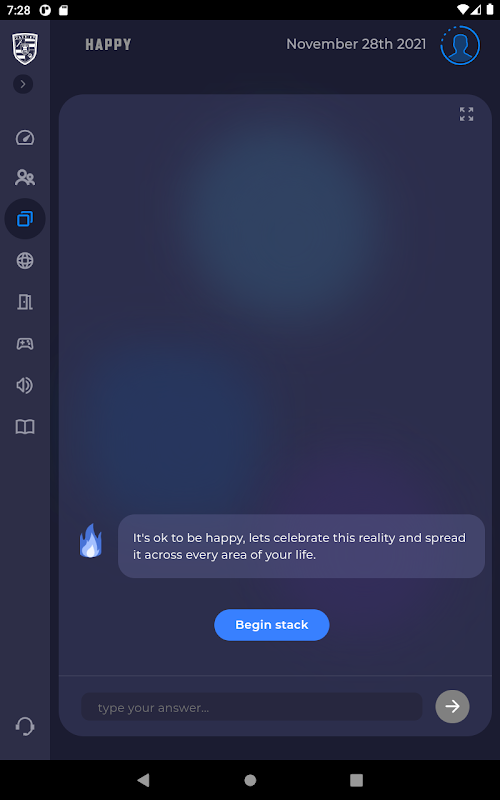Click the blue flame avatar icon
This screenshot has width=500, height=800.
click(x=91, y=541)
